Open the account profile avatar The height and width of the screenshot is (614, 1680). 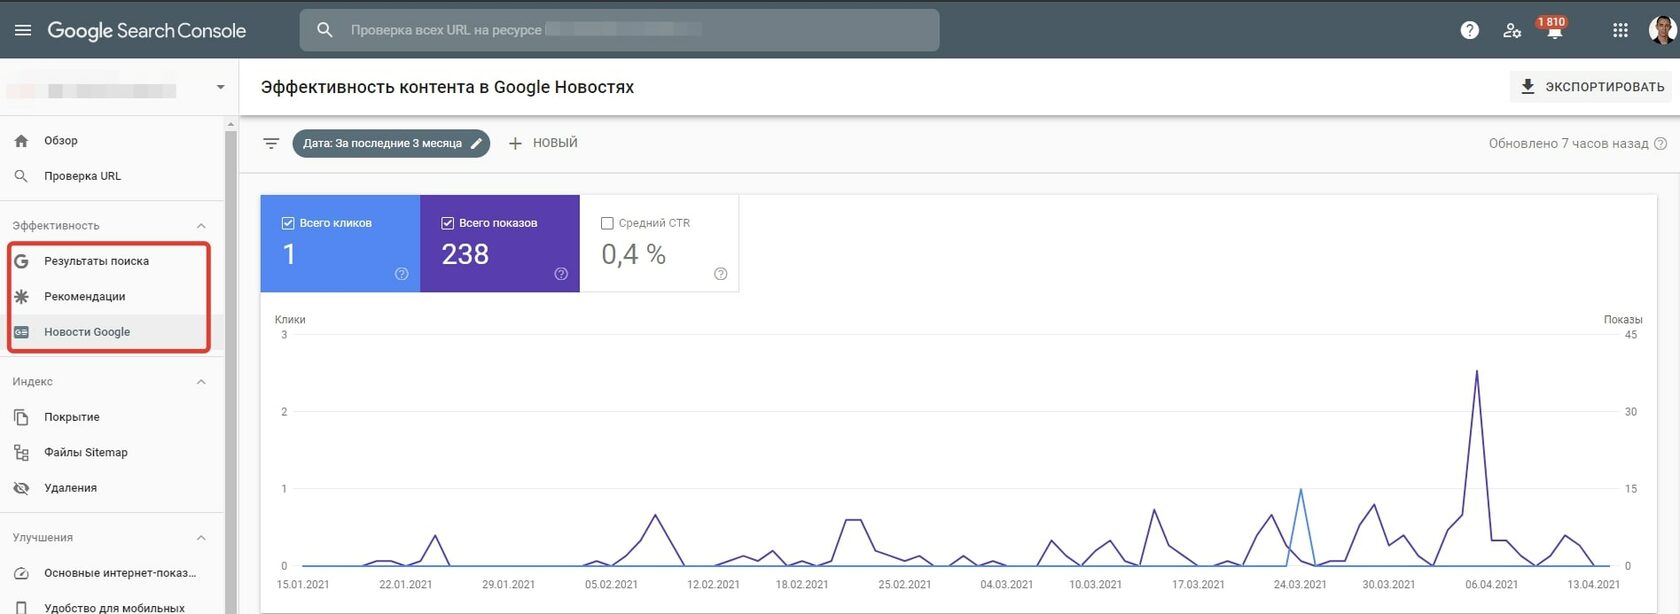1662,30
